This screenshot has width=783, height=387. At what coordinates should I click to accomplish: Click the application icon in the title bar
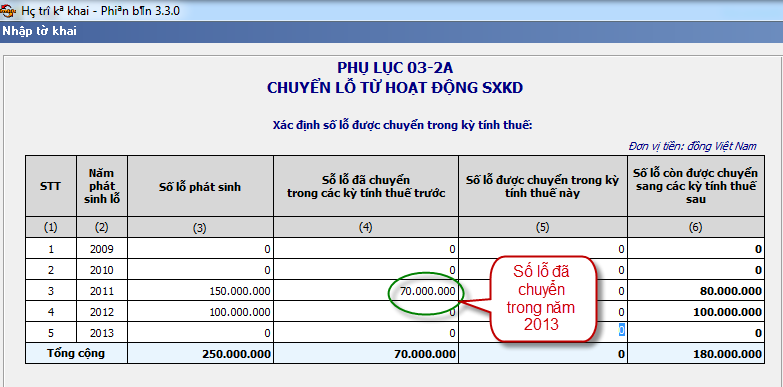coord(8,10)
